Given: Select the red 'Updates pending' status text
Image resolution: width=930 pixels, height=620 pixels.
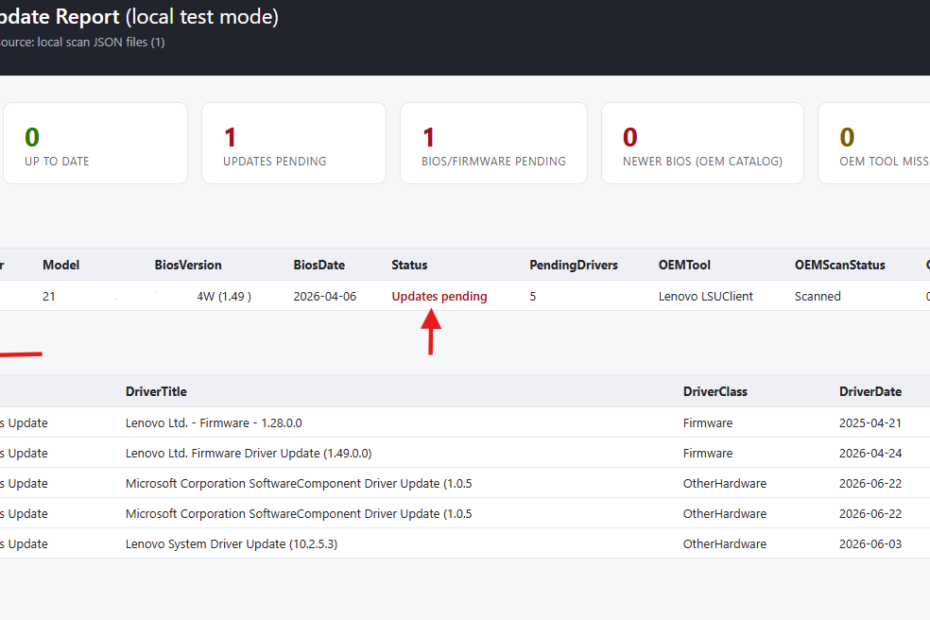Looking at the screenshot, I should tap(439, 296).
